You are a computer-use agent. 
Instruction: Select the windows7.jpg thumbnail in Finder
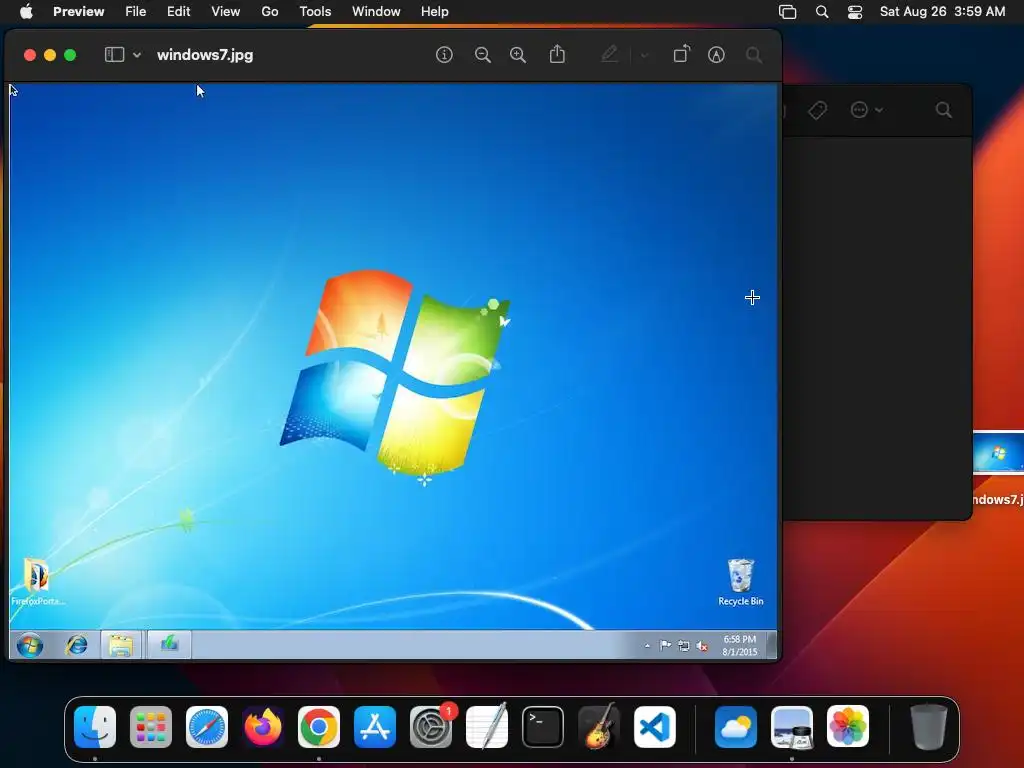(998, 452)
